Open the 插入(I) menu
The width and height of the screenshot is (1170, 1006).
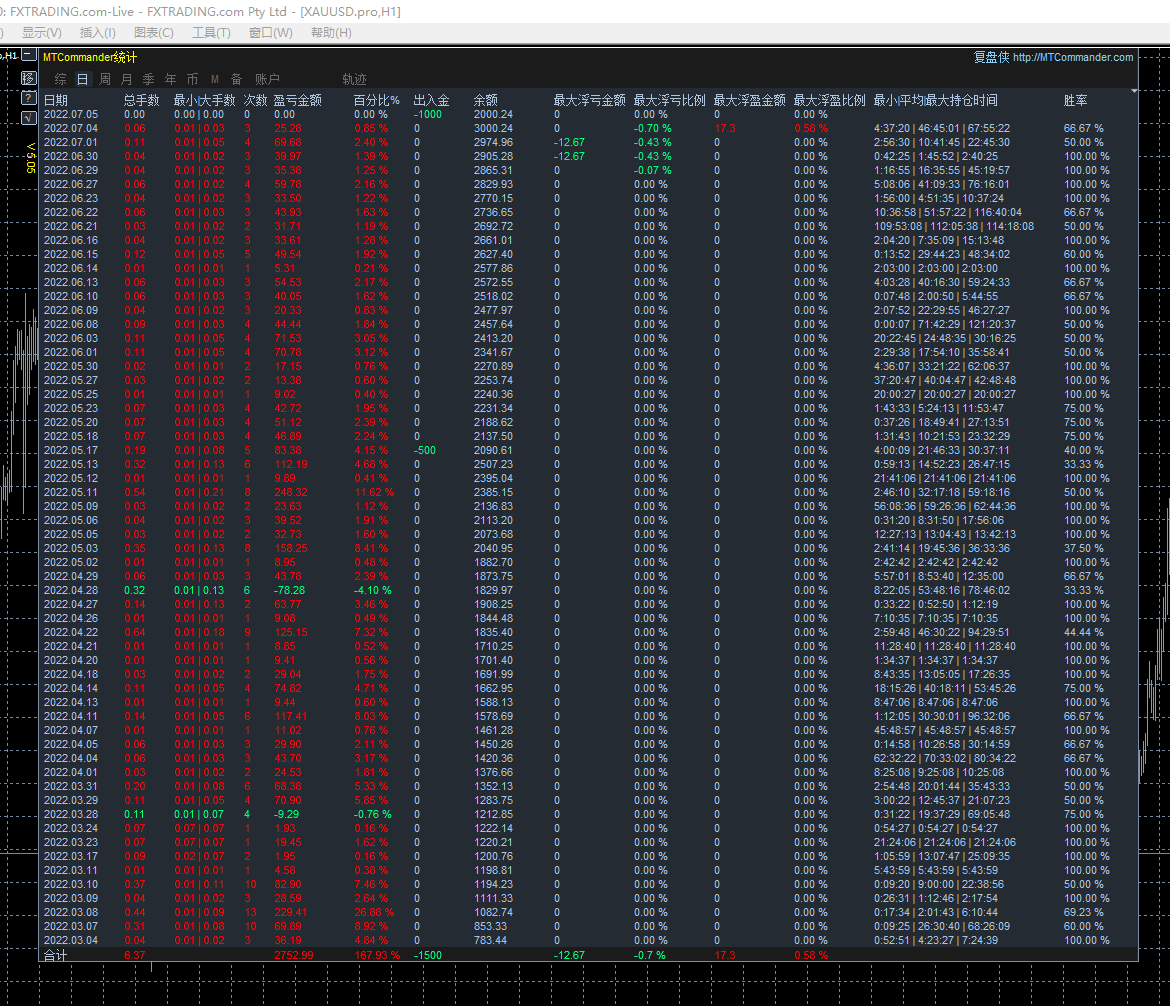coord(98,33)
